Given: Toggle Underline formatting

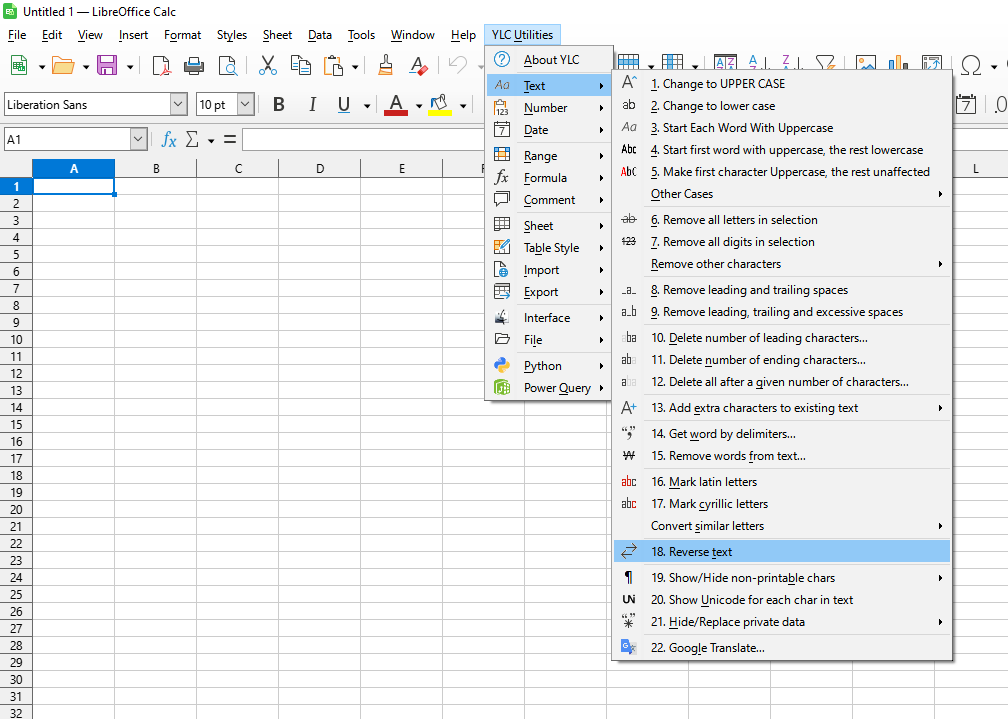Looking at the screenshot, I should [344, 105].
